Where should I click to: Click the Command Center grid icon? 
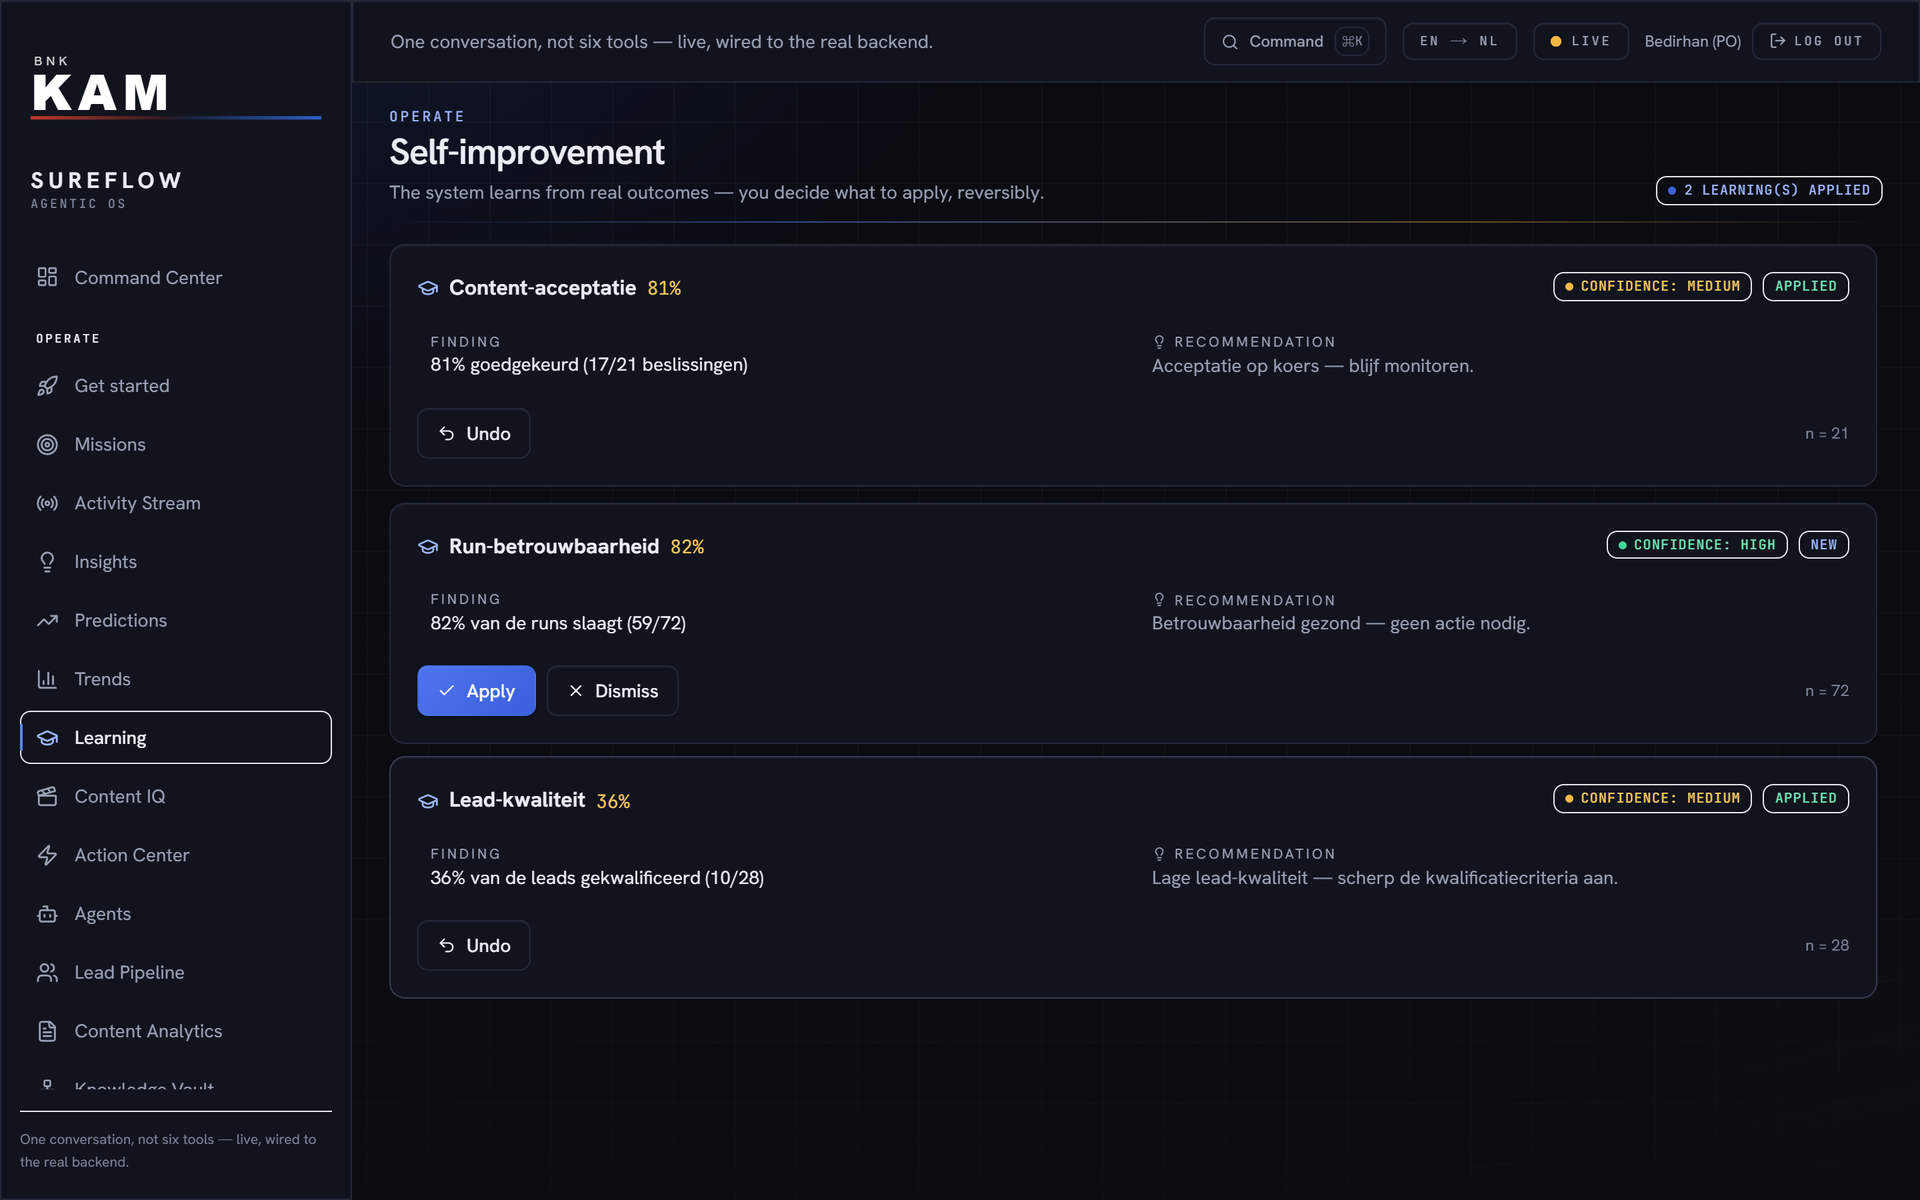tap(47, 277)
